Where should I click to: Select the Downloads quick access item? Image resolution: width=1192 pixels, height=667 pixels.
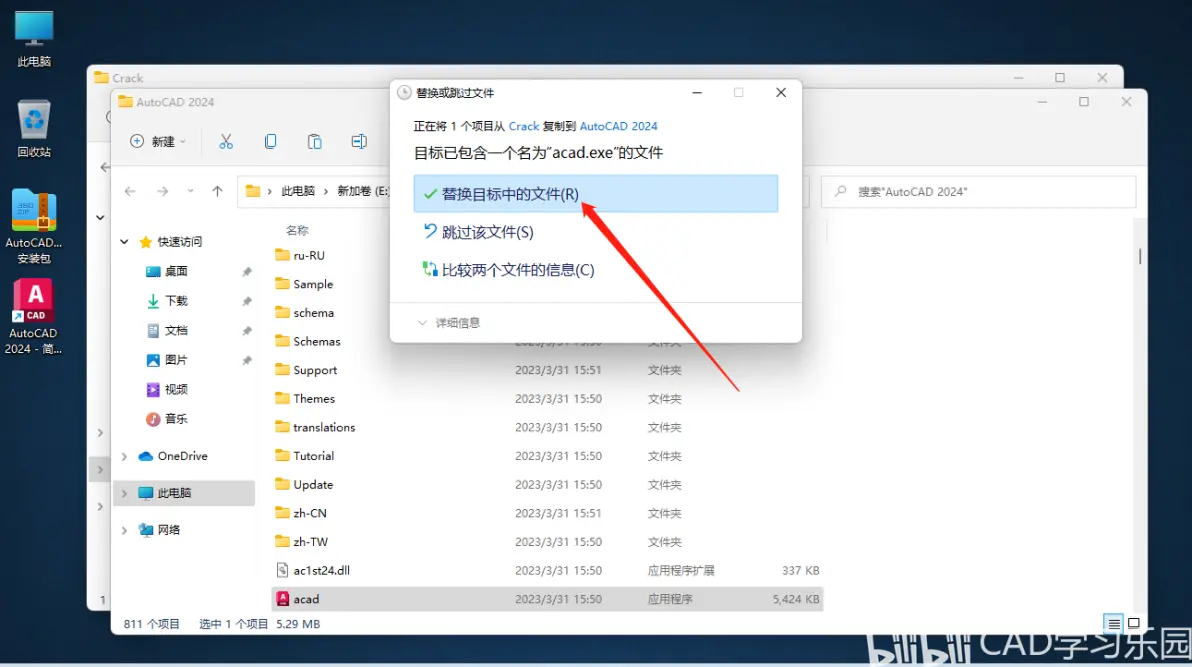176,300
